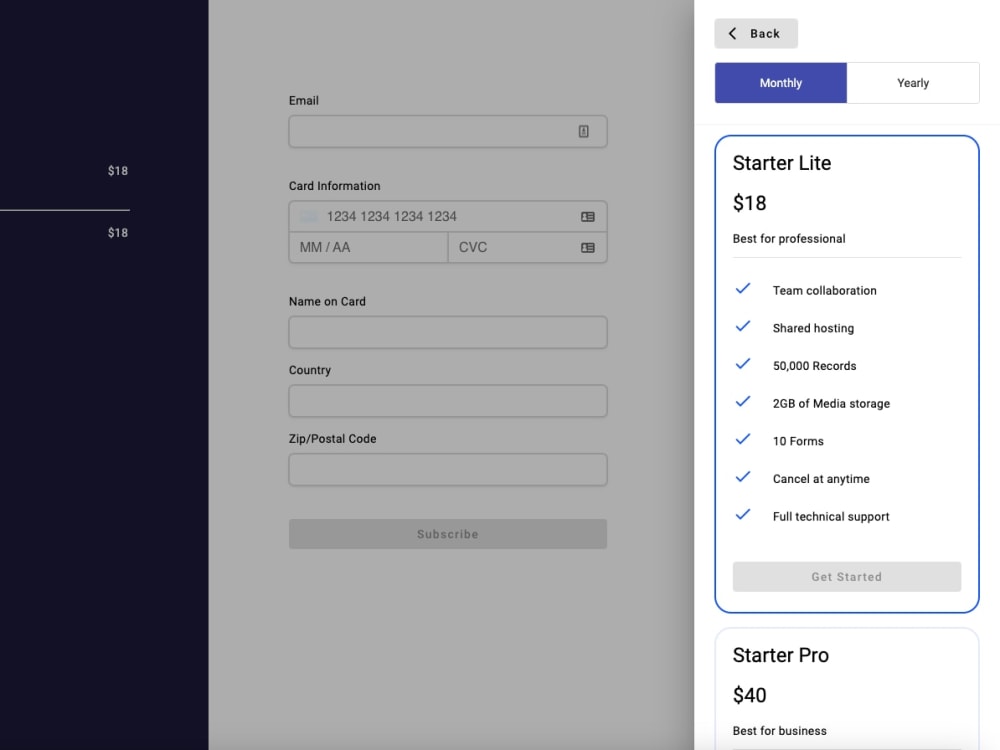The width and height of the screenshot is (1000, 750).
Task: Click checkmark next to Team collaboration
Action: tap(743, 289)
